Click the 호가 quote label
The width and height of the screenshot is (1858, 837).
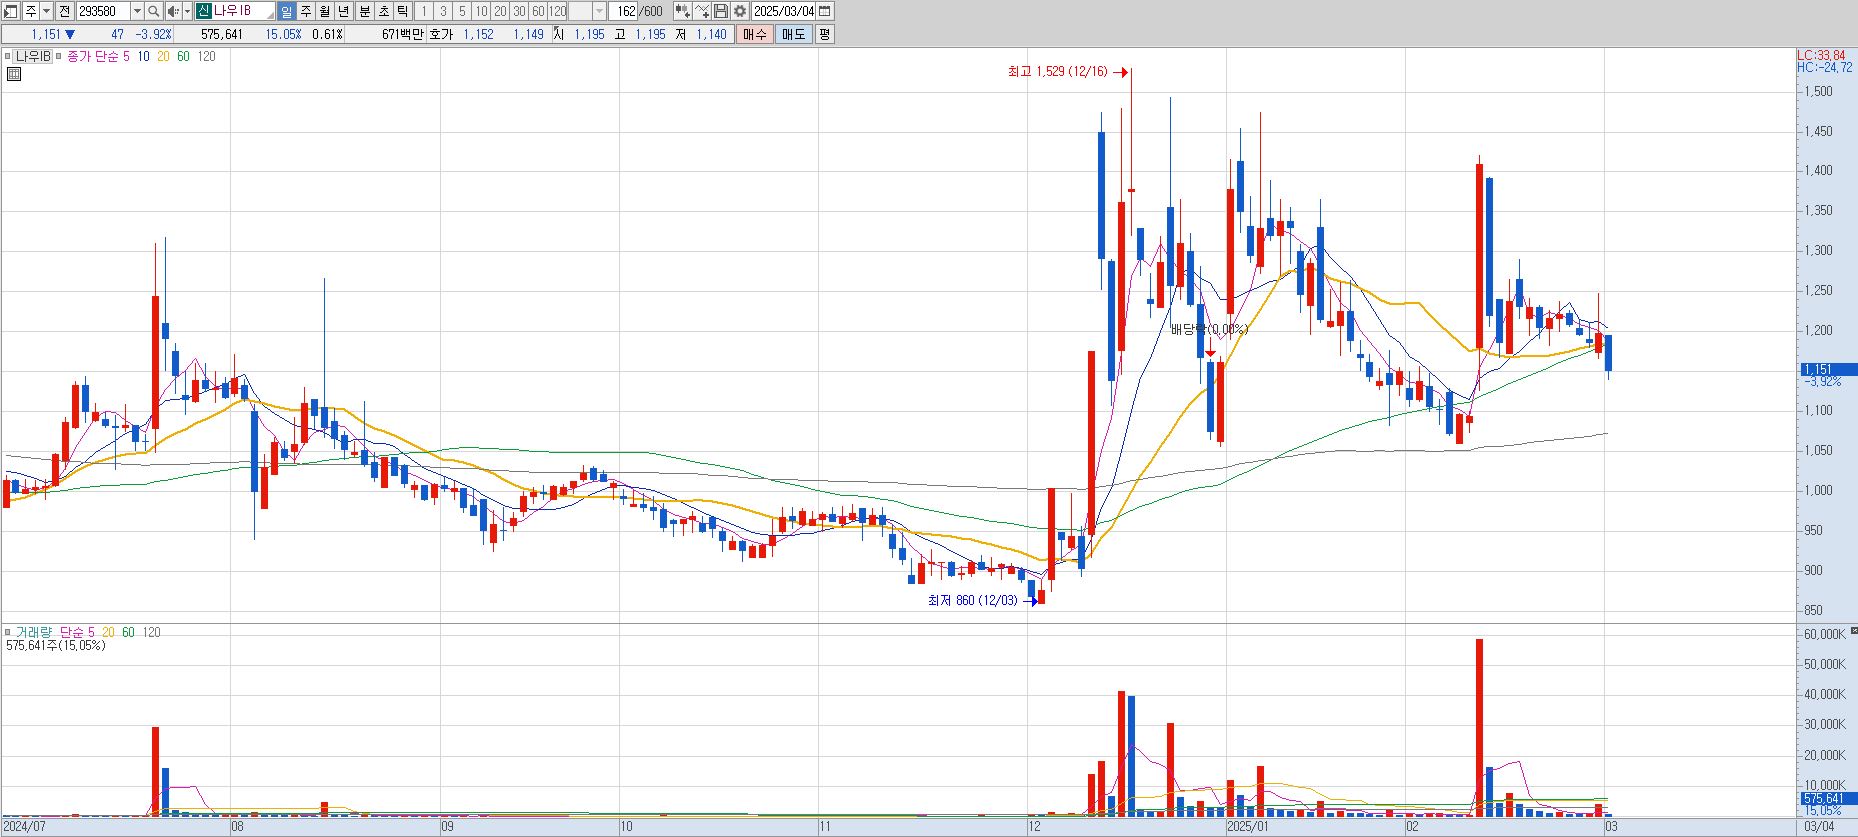point(441,34)
